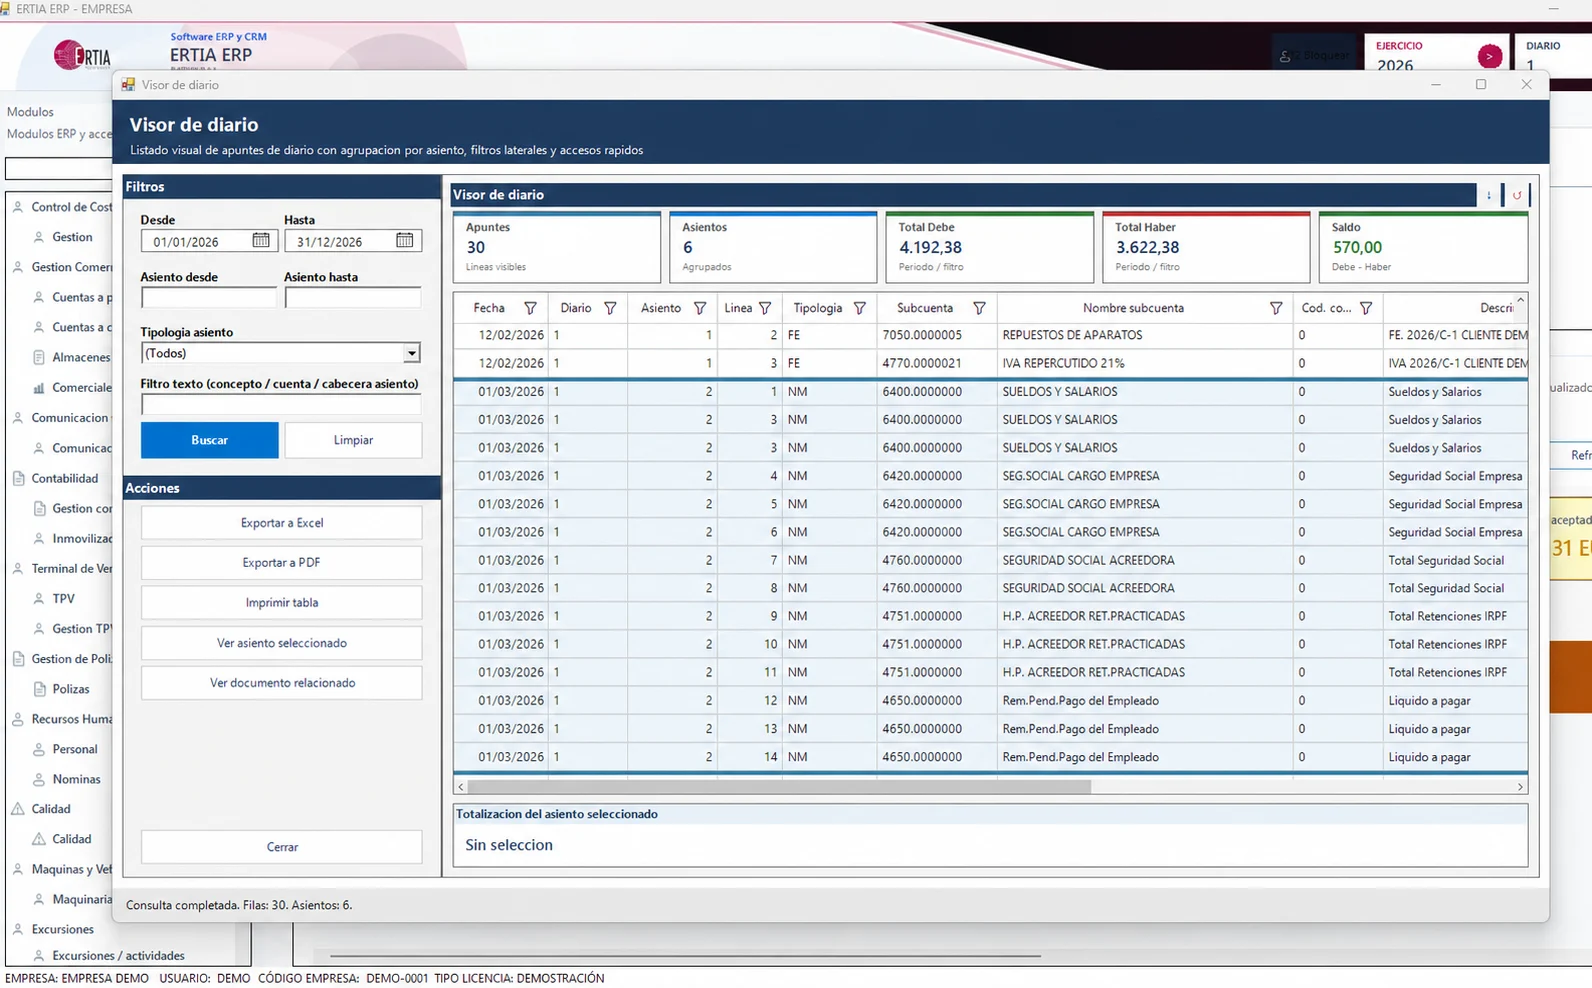This screenshot has width=1592, height=988.
Task: Click the document icon beside Almacenes
Action: (39, 358)
